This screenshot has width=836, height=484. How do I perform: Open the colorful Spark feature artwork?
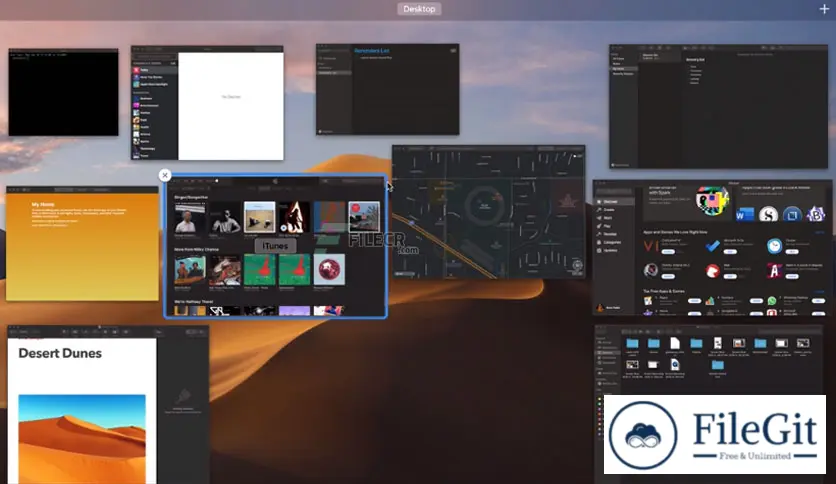pos(712,200)
